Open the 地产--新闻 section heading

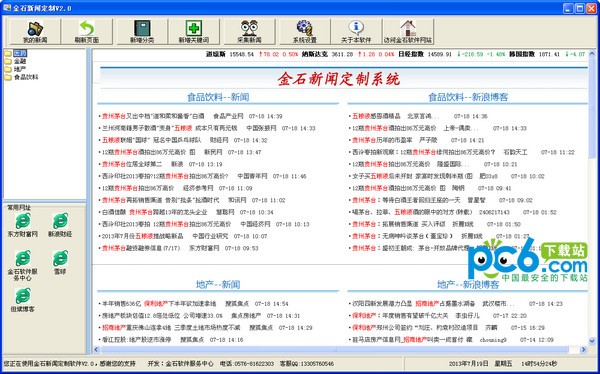pyautogui.click(x=218, y=284)
